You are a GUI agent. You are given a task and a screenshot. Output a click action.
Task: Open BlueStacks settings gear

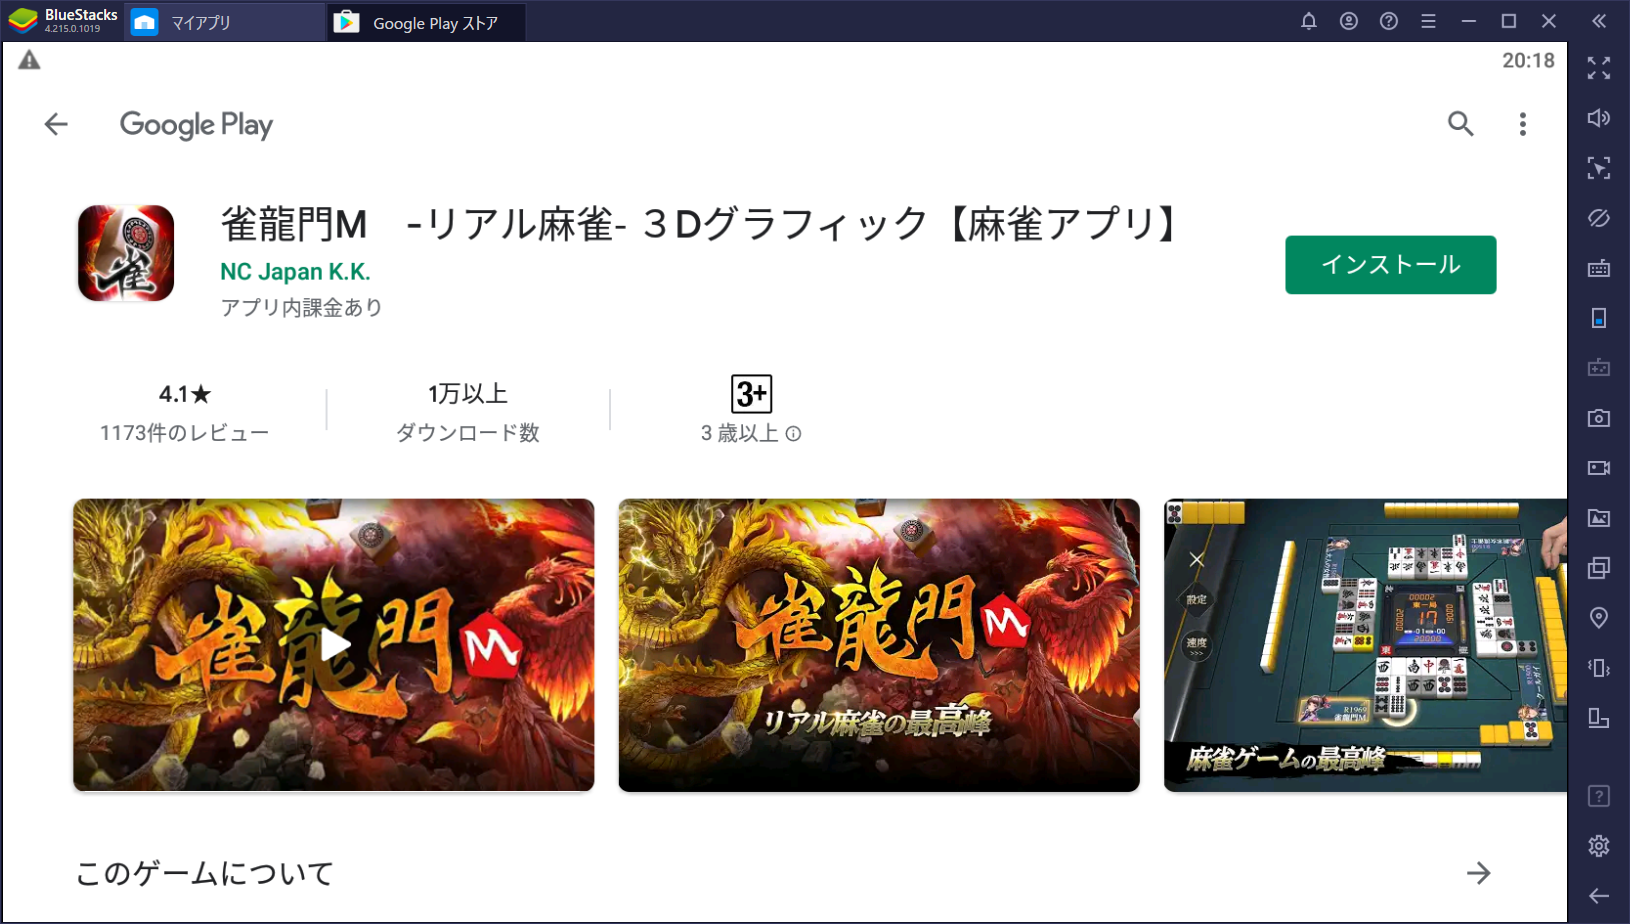pos(1599,846)
